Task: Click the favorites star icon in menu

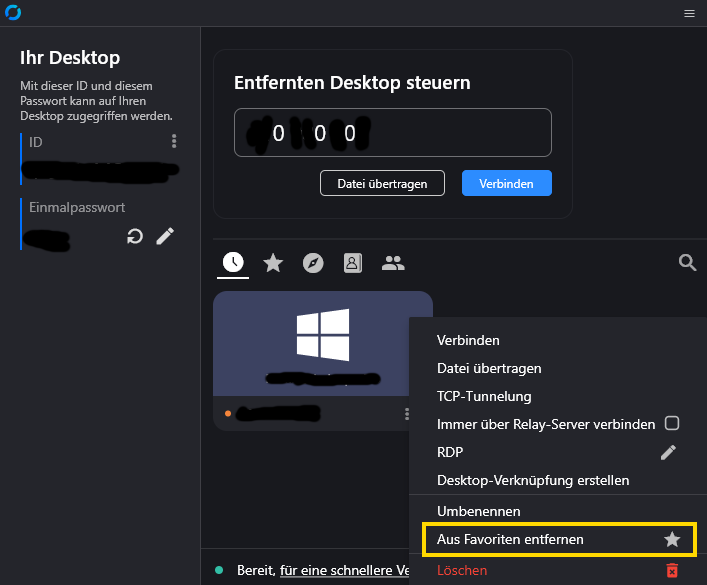Action: [x=672, y=539]
